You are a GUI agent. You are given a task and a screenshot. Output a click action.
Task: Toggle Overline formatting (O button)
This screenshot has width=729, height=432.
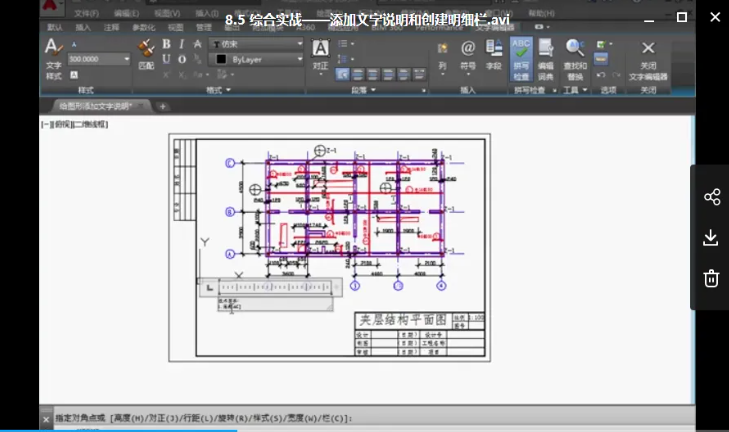coord(182,59)
